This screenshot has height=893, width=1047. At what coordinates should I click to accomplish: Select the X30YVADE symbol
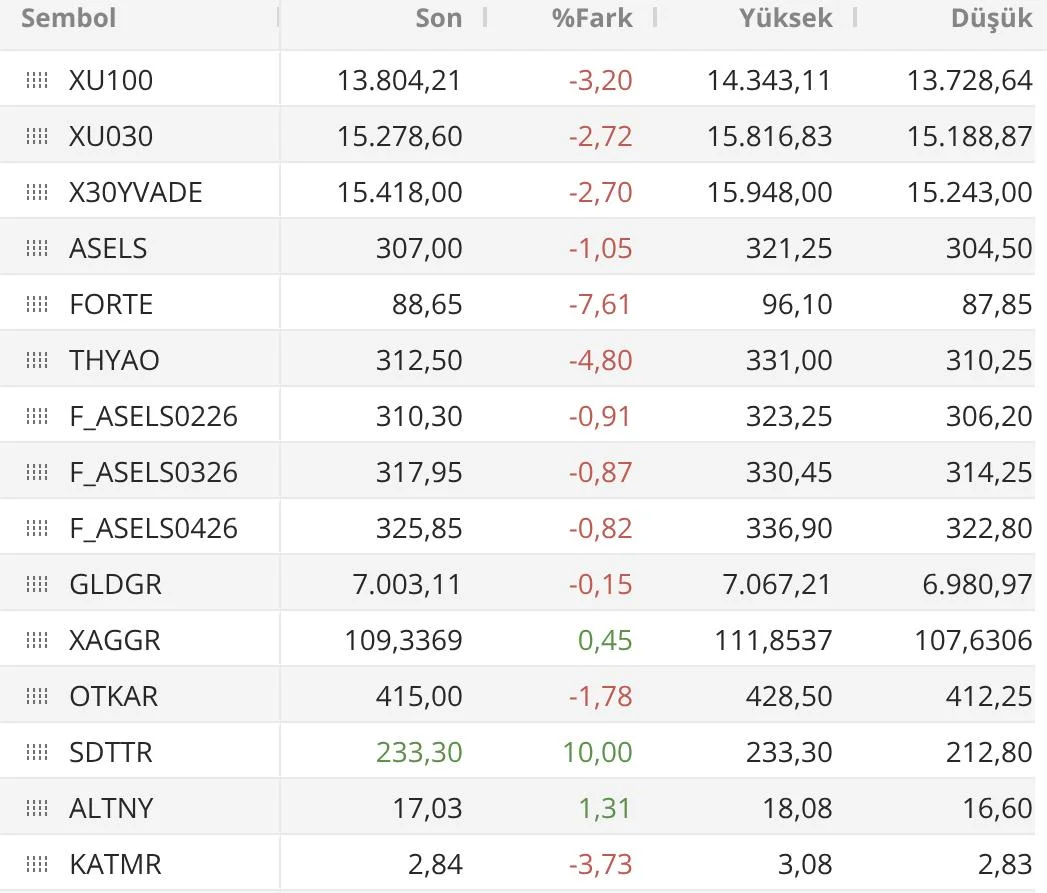(136, 192)
